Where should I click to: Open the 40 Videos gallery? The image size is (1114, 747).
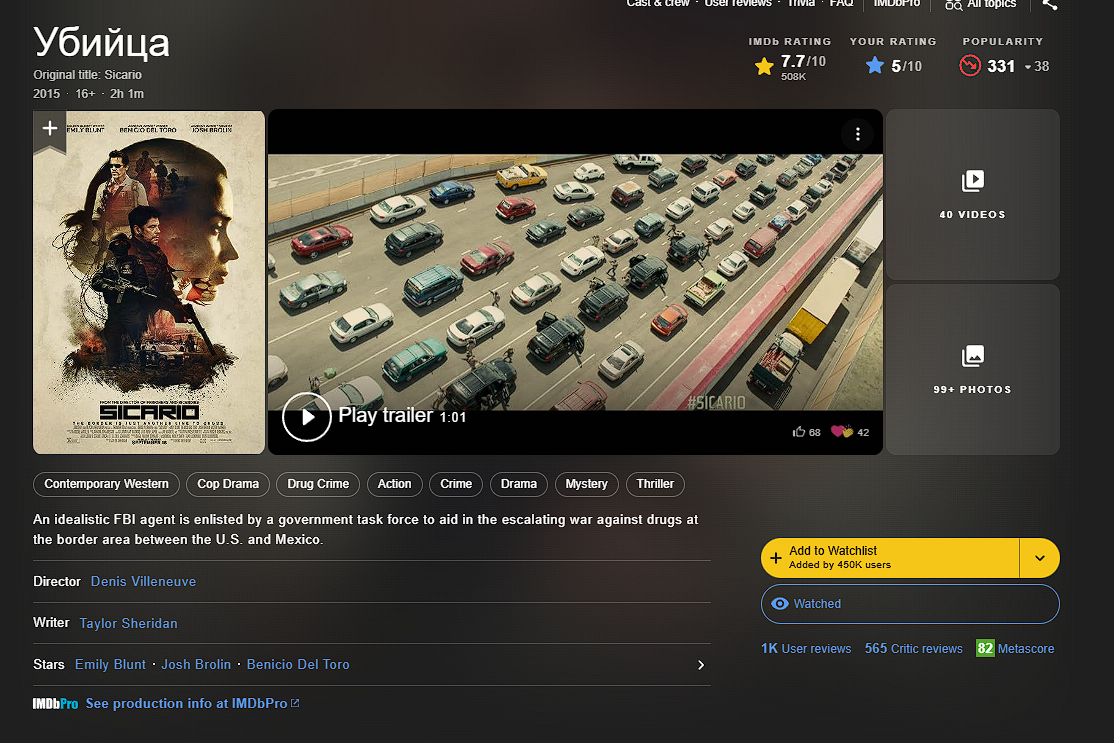pyautogui.click(x=973, y=195)
